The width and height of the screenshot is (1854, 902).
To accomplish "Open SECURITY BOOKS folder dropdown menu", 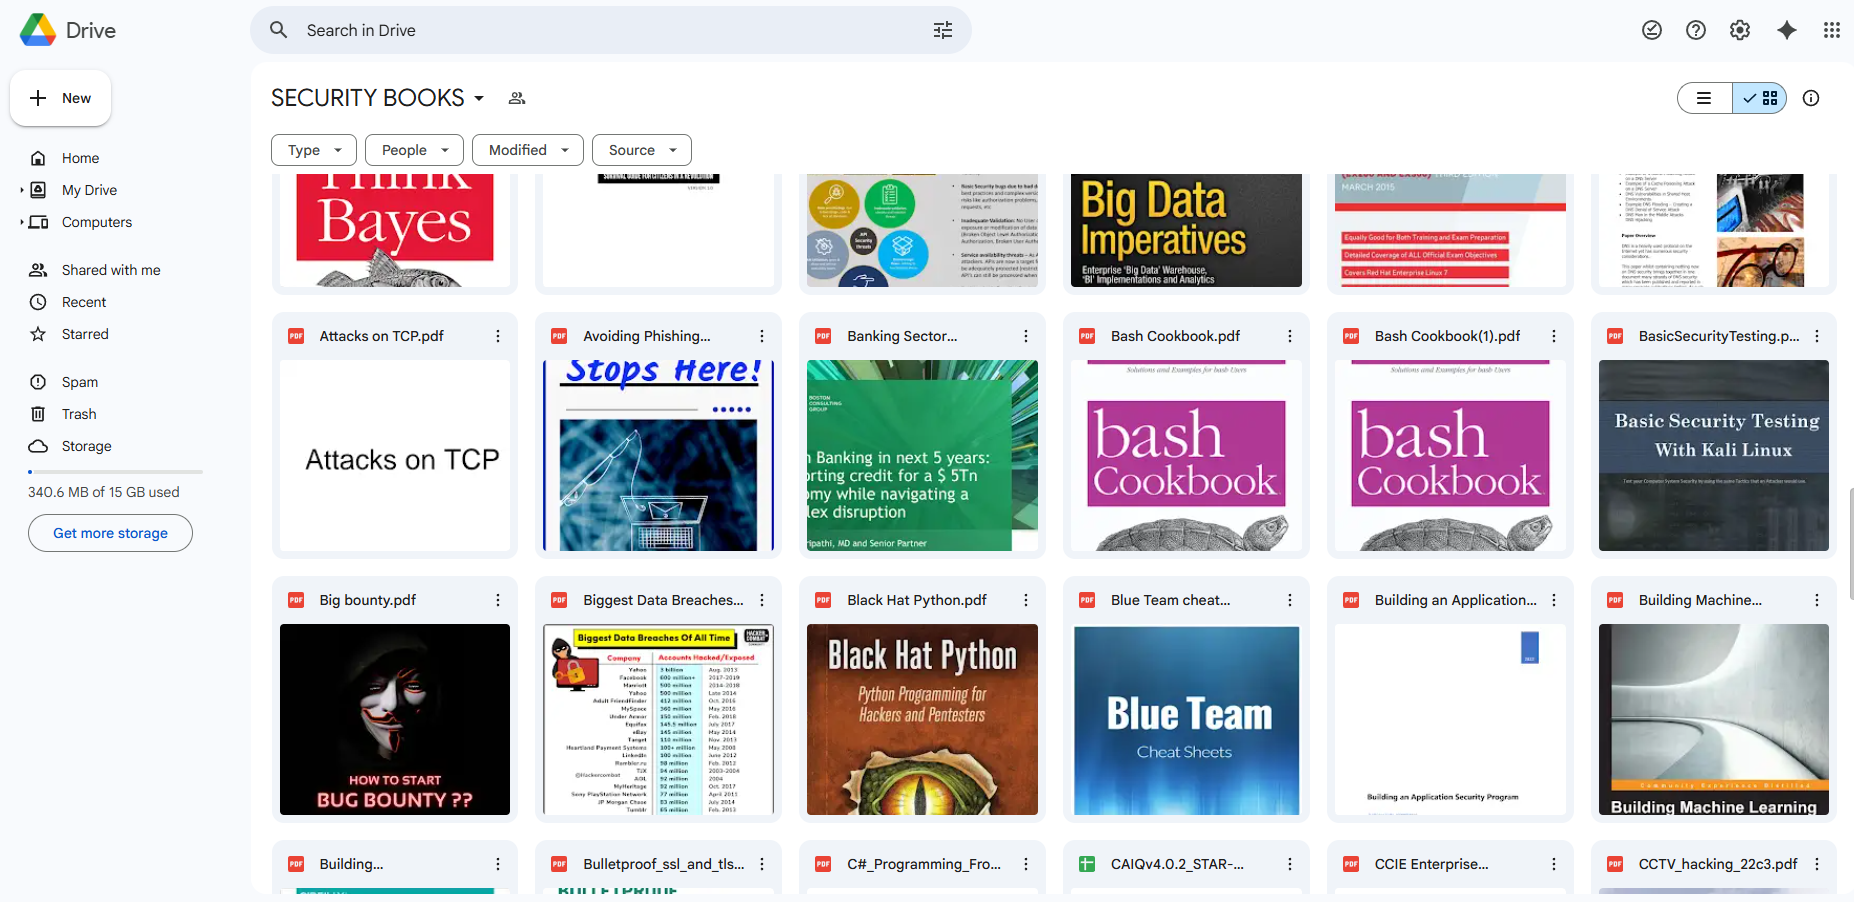I will pos(479,98).
